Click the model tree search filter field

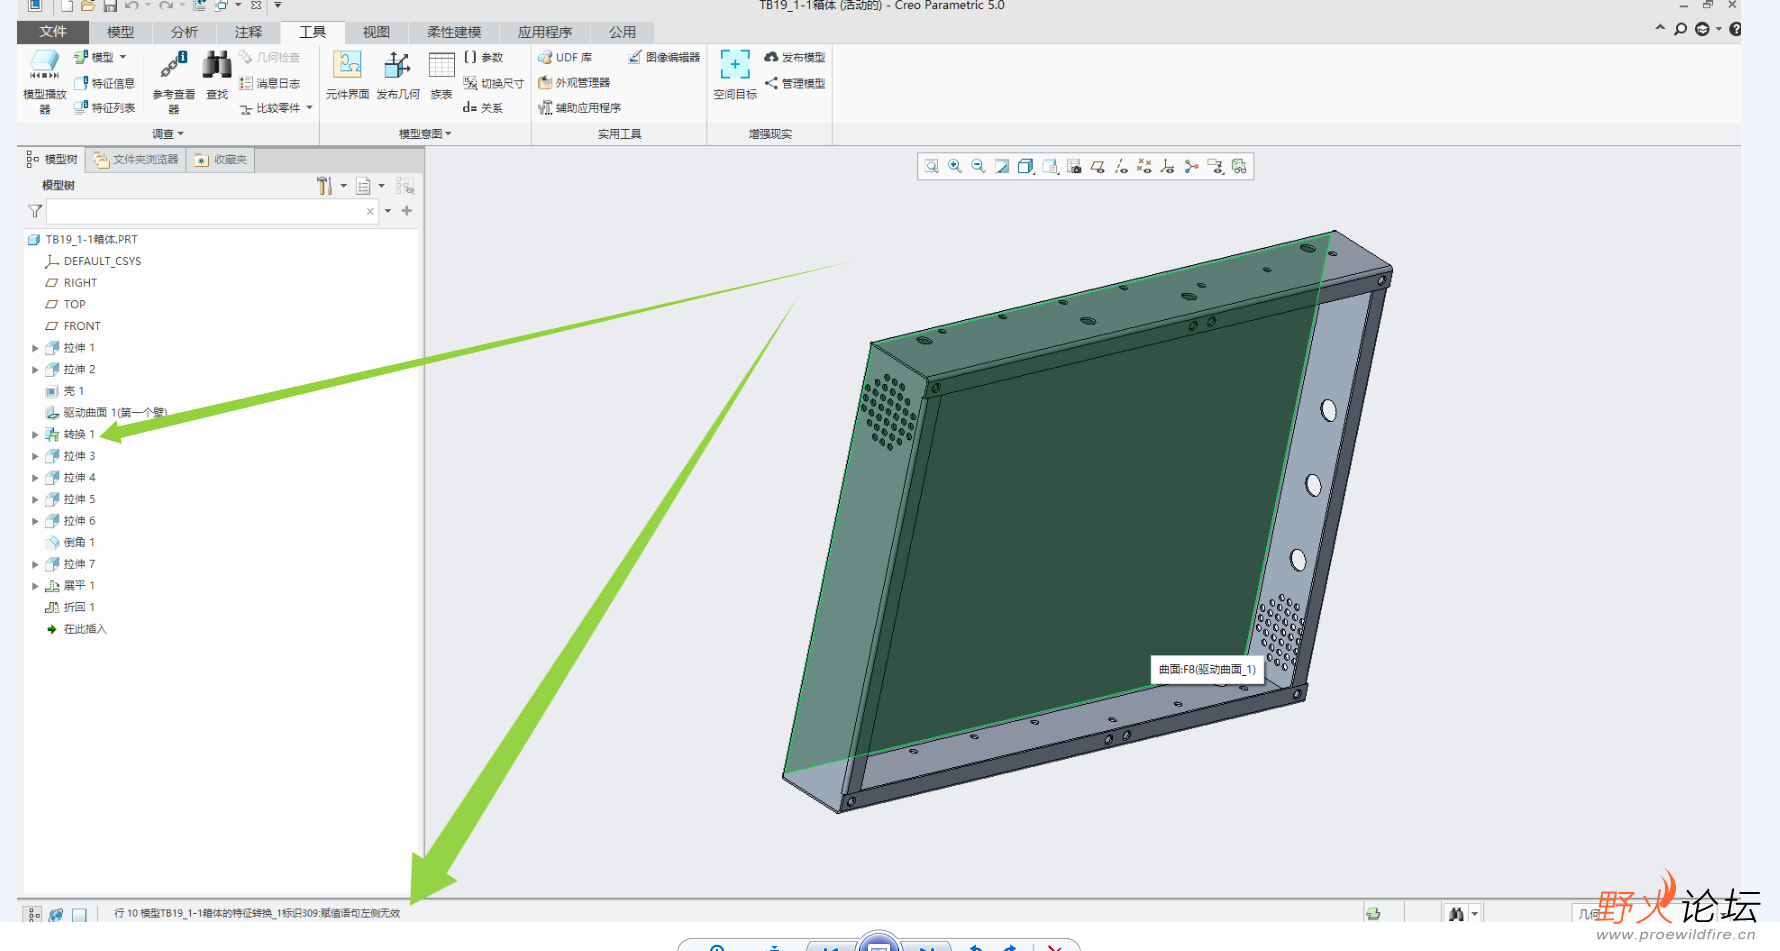pos(205,211)
